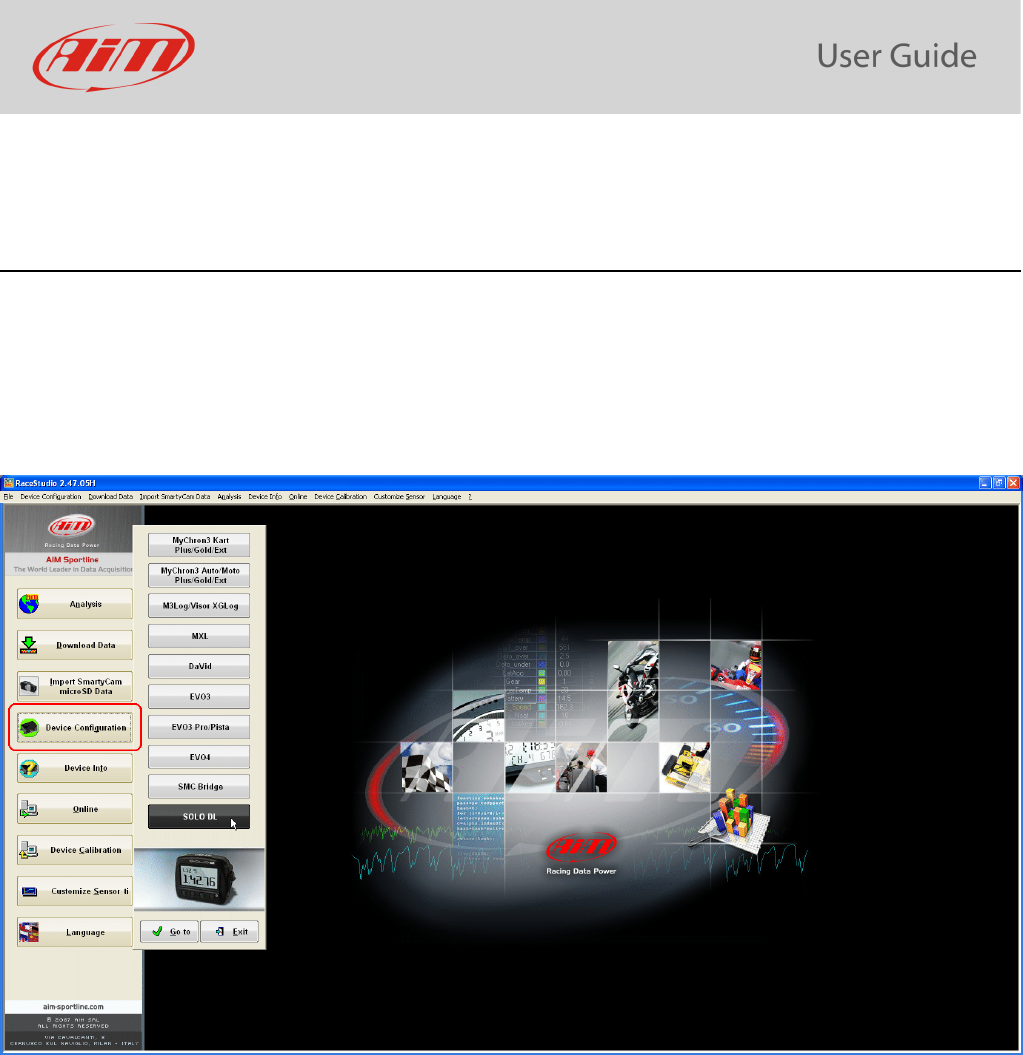Click the Online computer icon
Image resolution: width=1023 pixels, height=1055 pixels.
click(29, 809)
